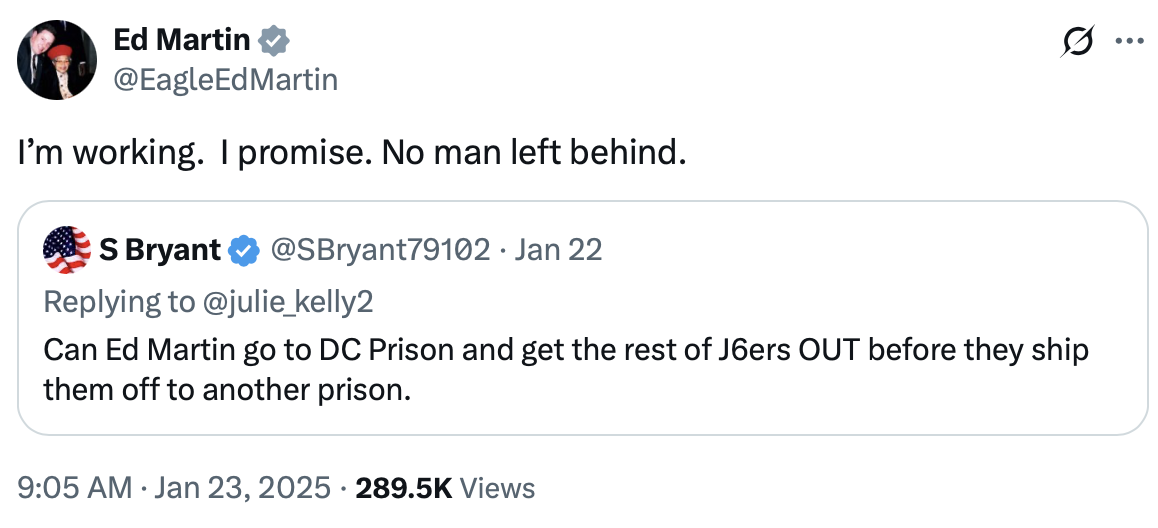Click the @EagleEdMartin handle
This screenshot has width=1158, height=528.
(x=225, y=79)
